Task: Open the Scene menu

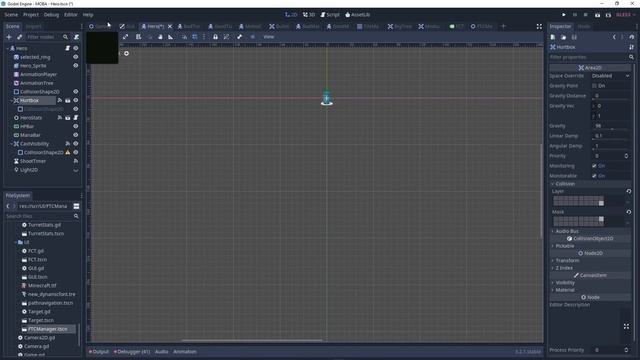Action: click(11, 15)
